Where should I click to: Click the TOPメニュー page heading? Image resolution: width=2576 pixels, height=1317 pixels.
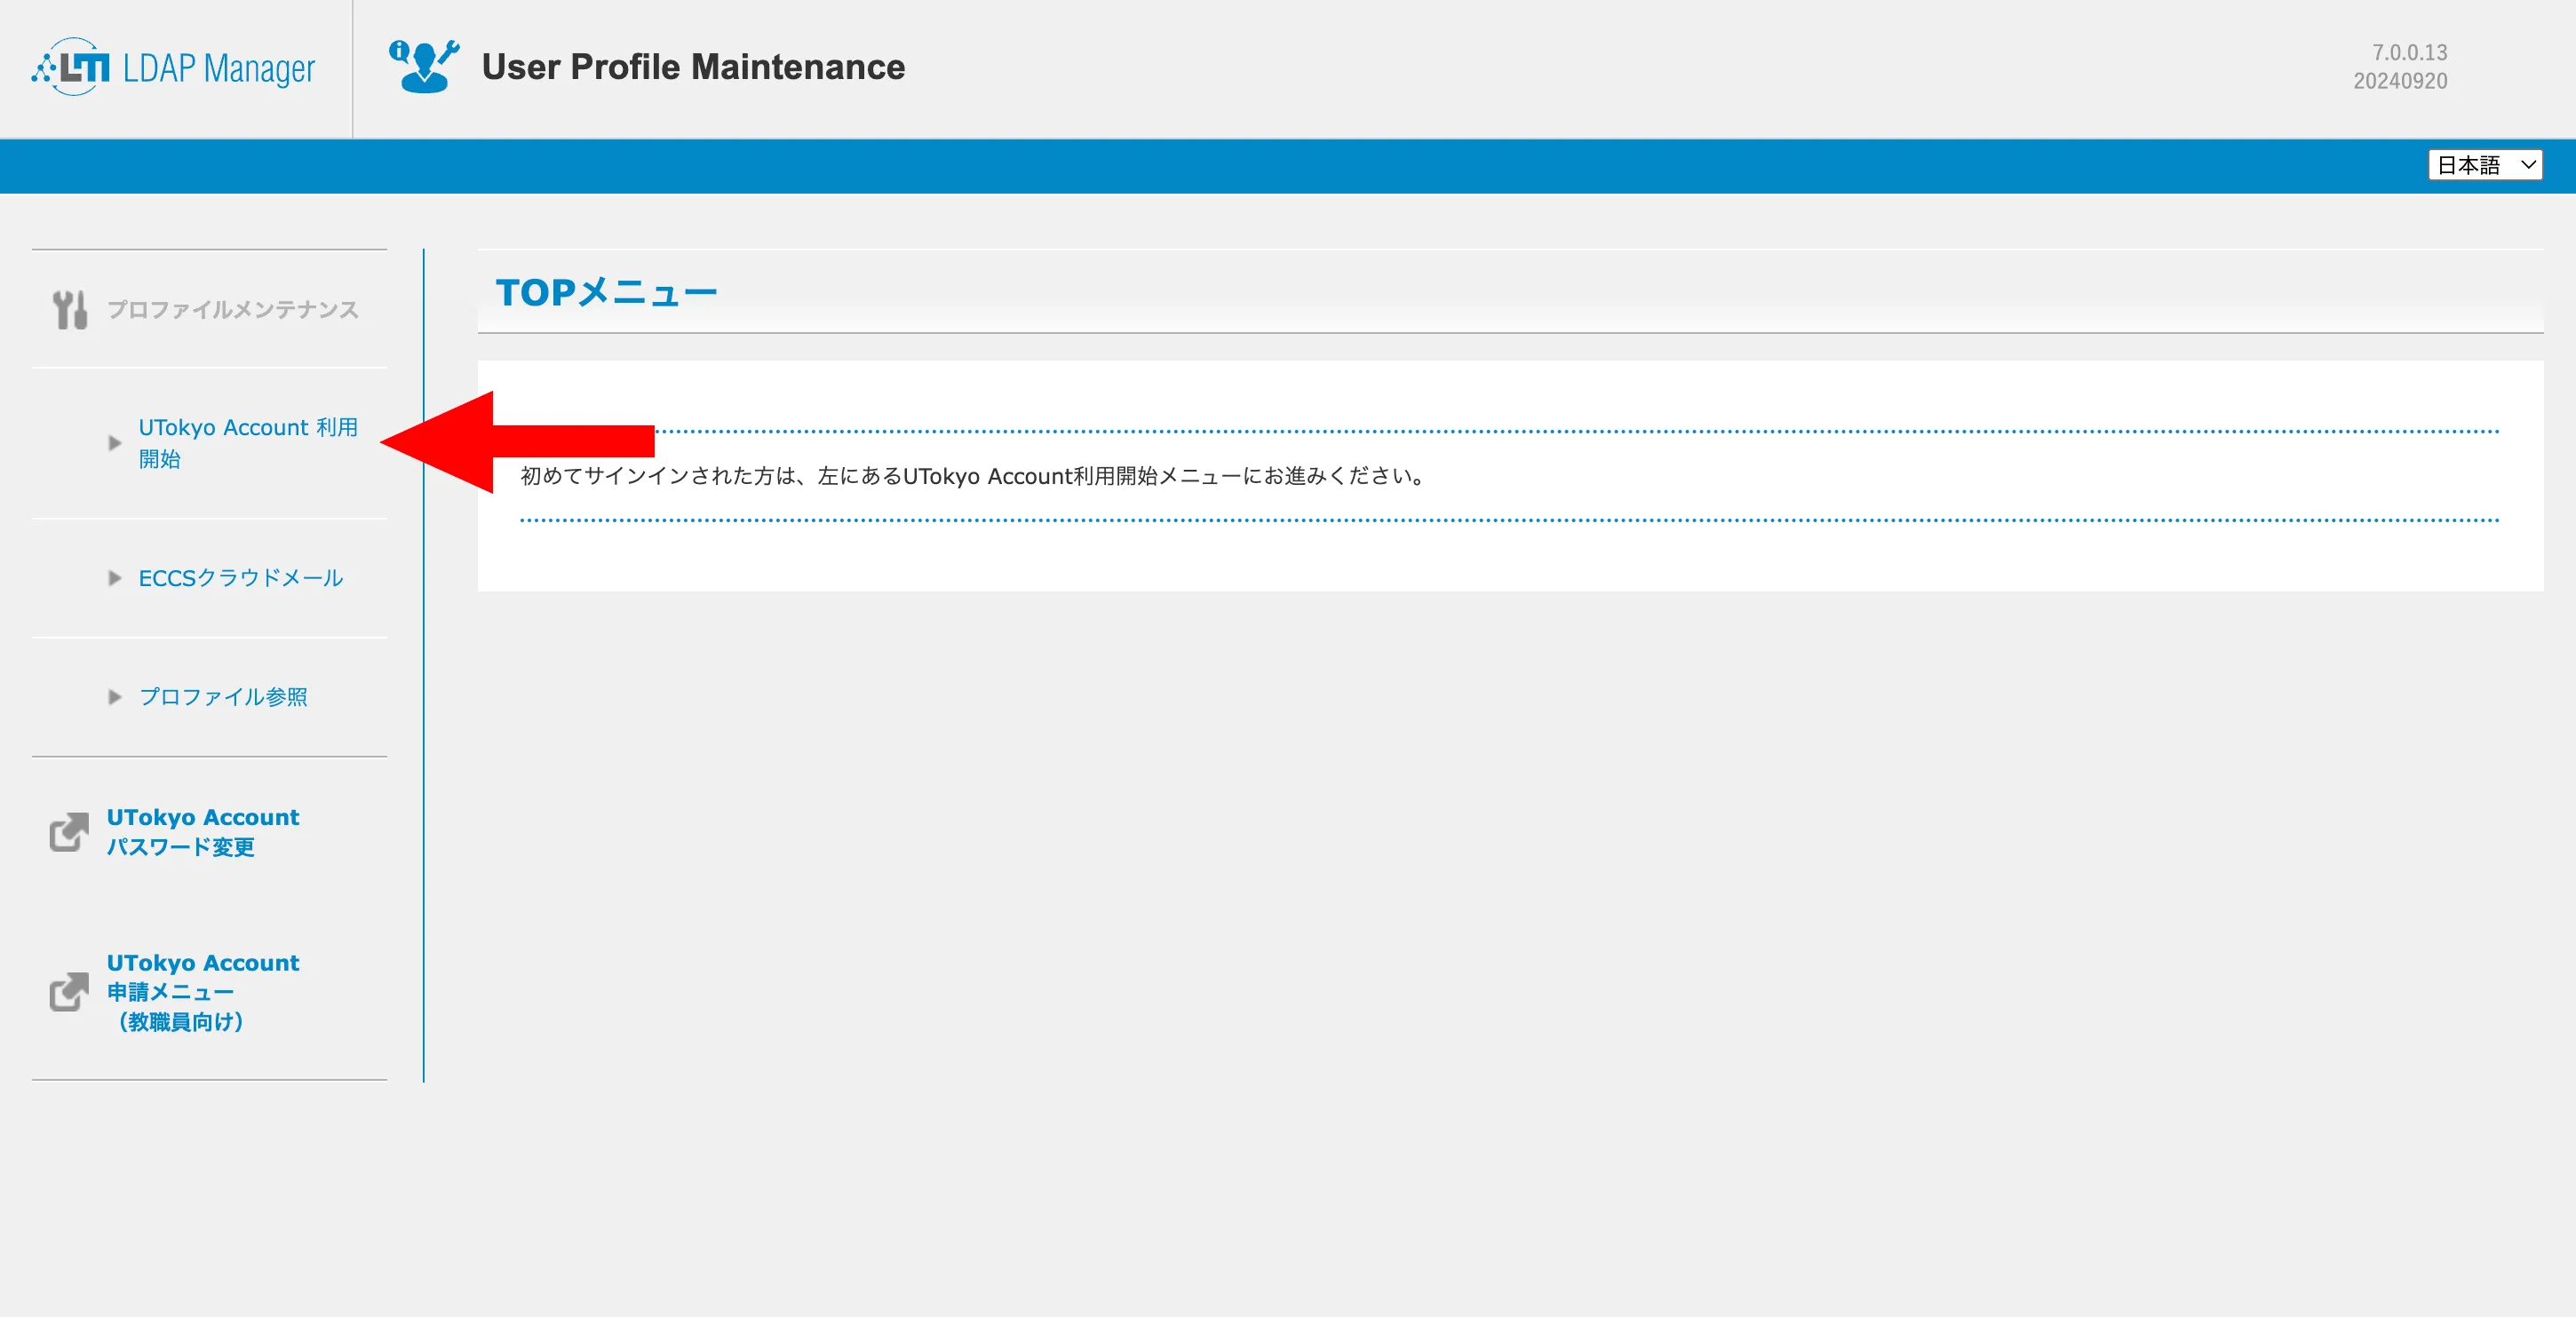click(606, 293)
